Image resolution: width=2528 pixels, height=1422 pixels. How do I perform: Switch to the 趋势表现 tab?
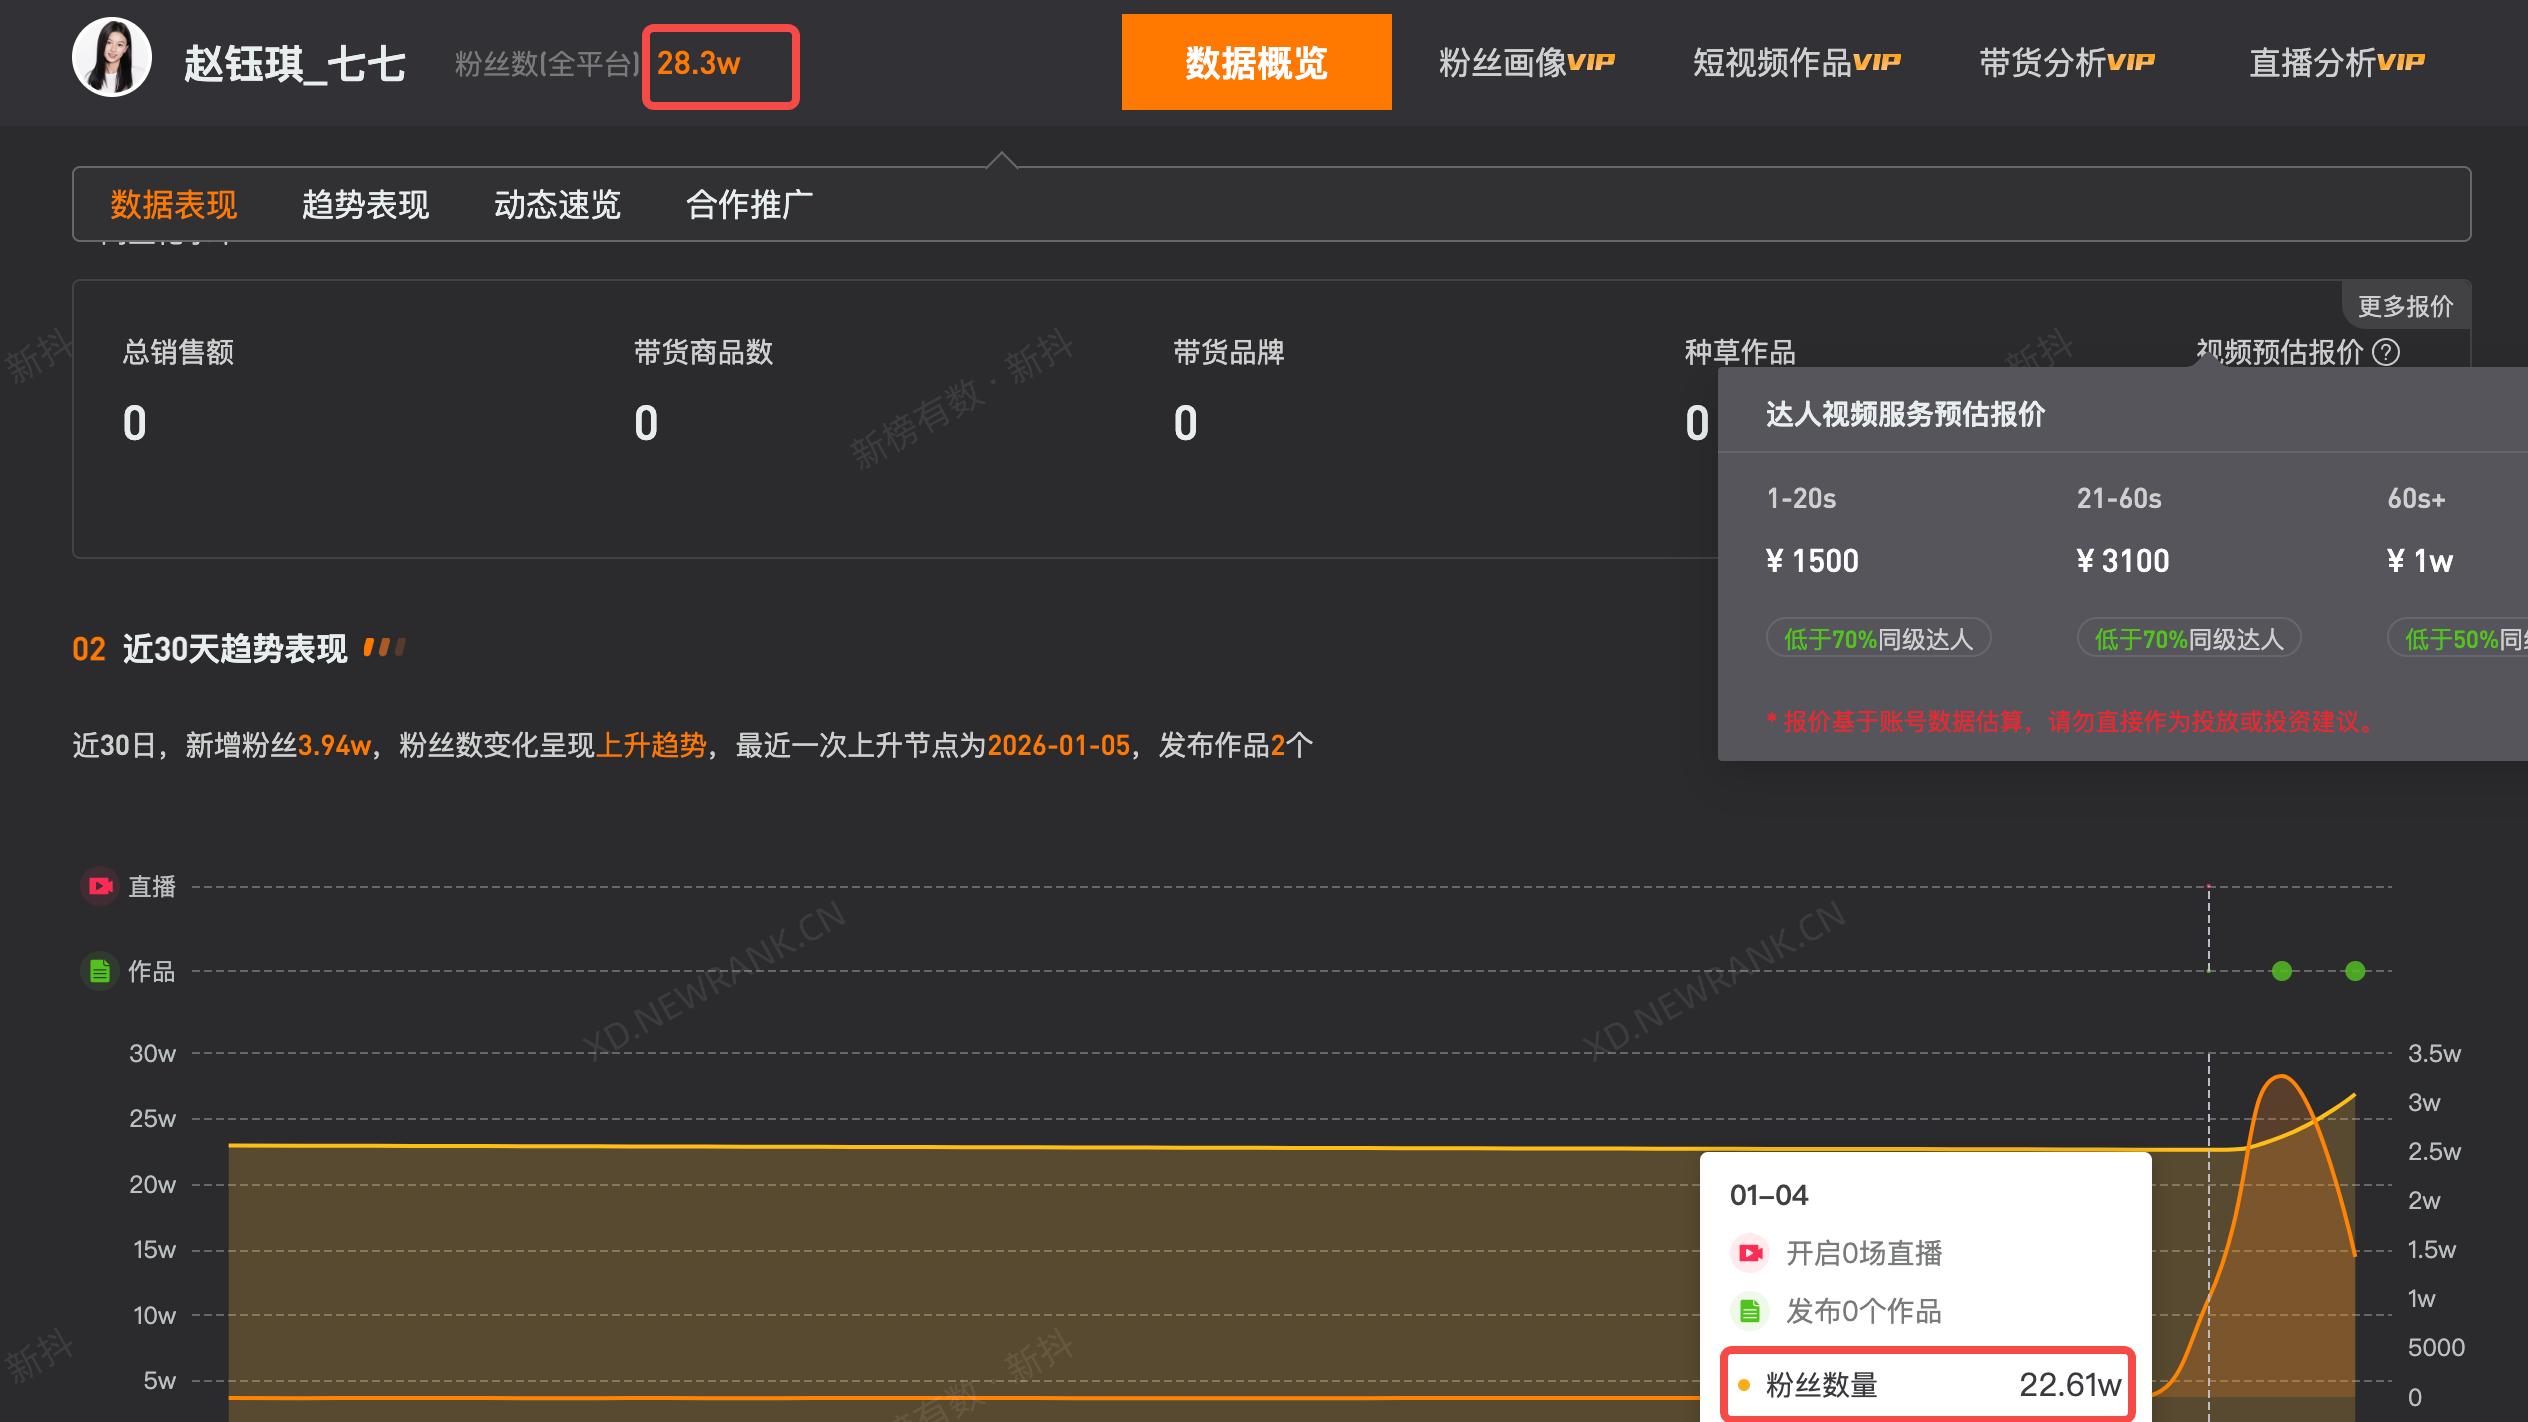click(364, 204)
